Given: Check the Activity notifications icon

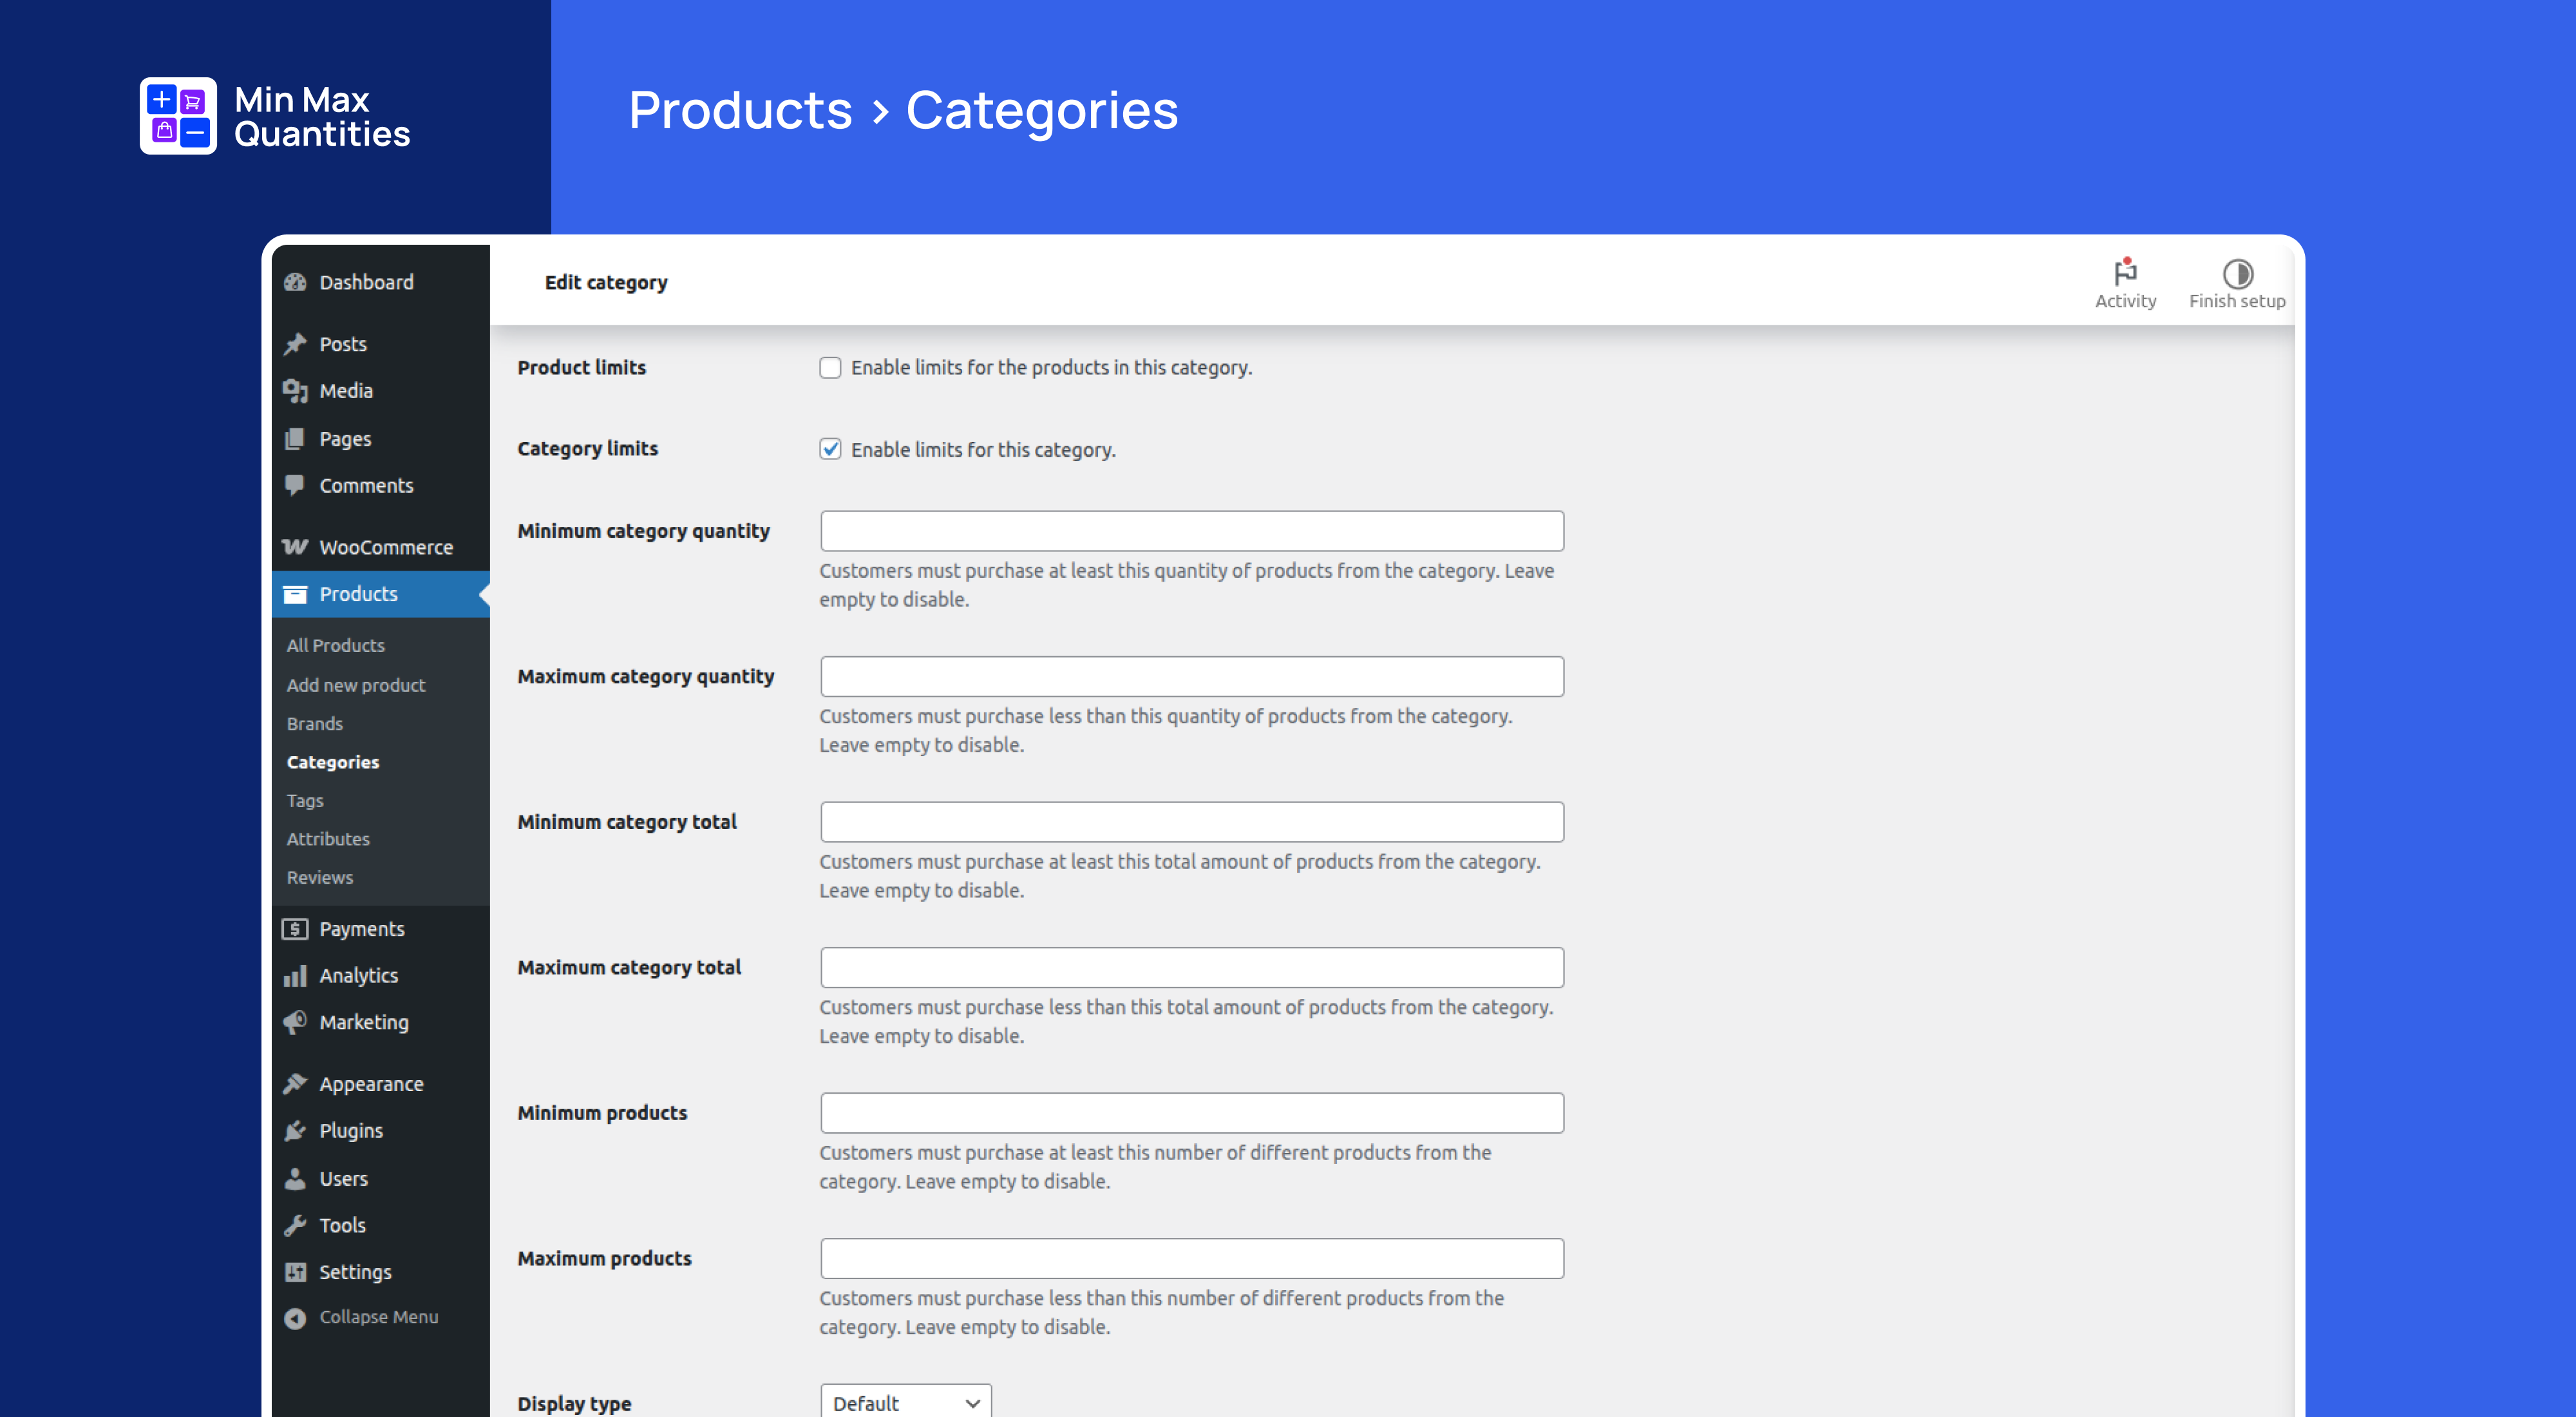Looking at the screenshot, I should pyautogui.click(x=2126, y=271).
